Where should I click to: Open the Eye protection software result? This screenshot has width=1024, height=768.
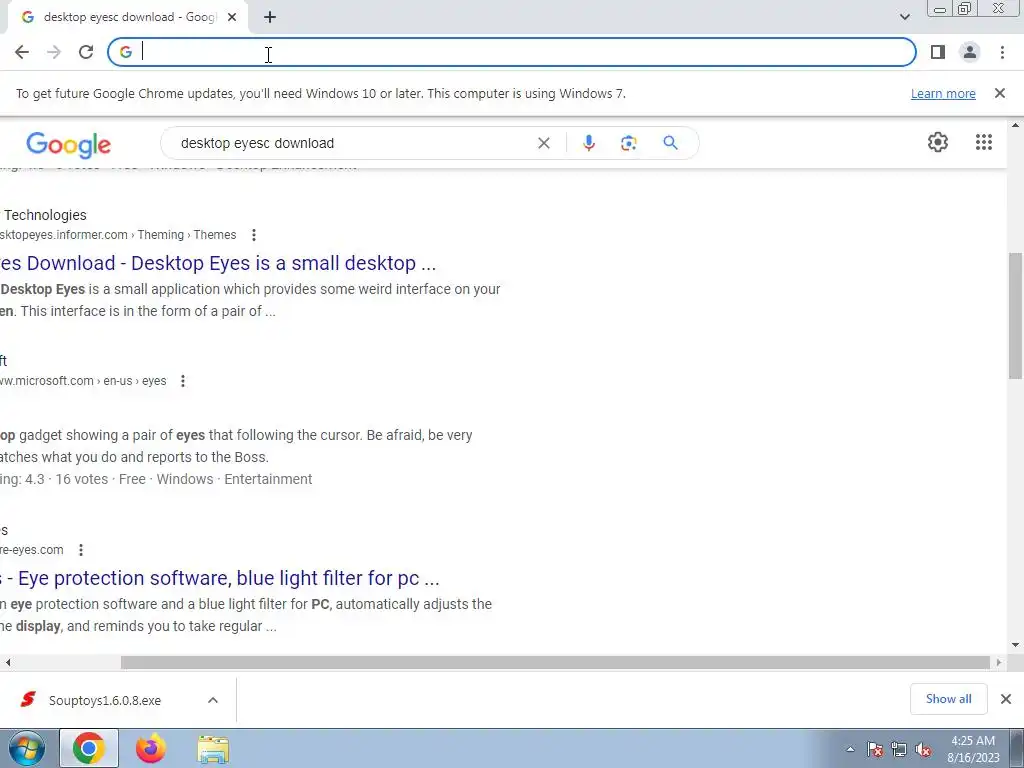[x=219, y=579]
